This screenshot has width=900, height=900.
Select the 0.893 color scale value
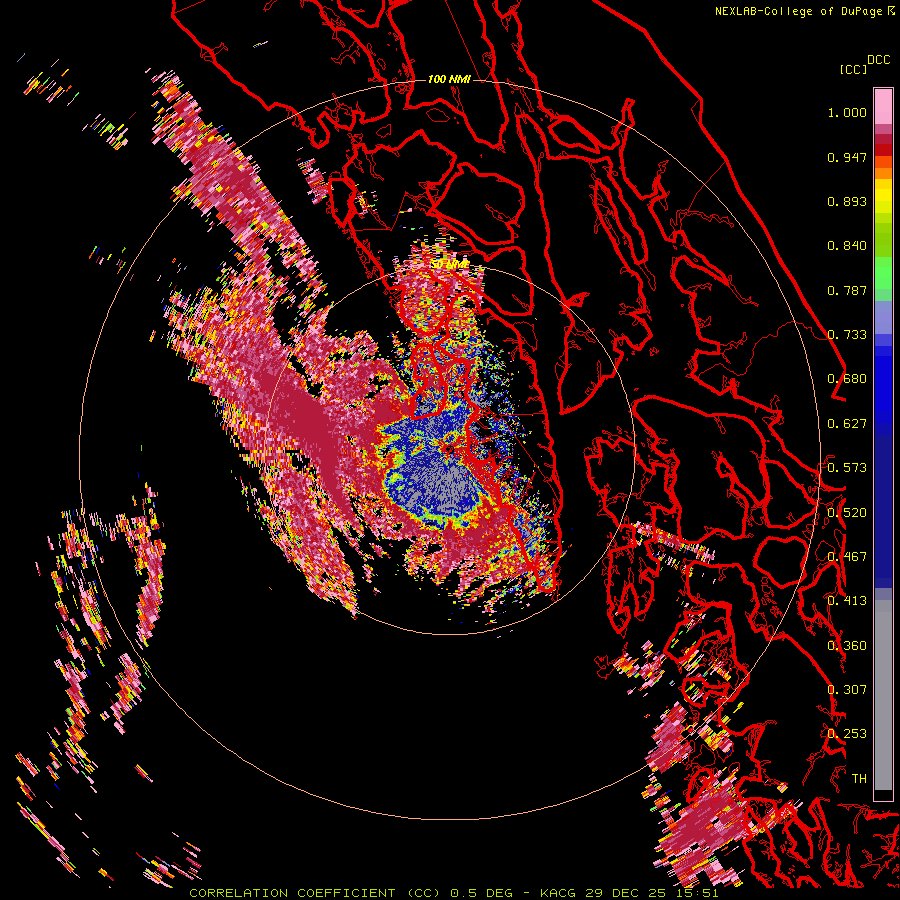(847, 201)
